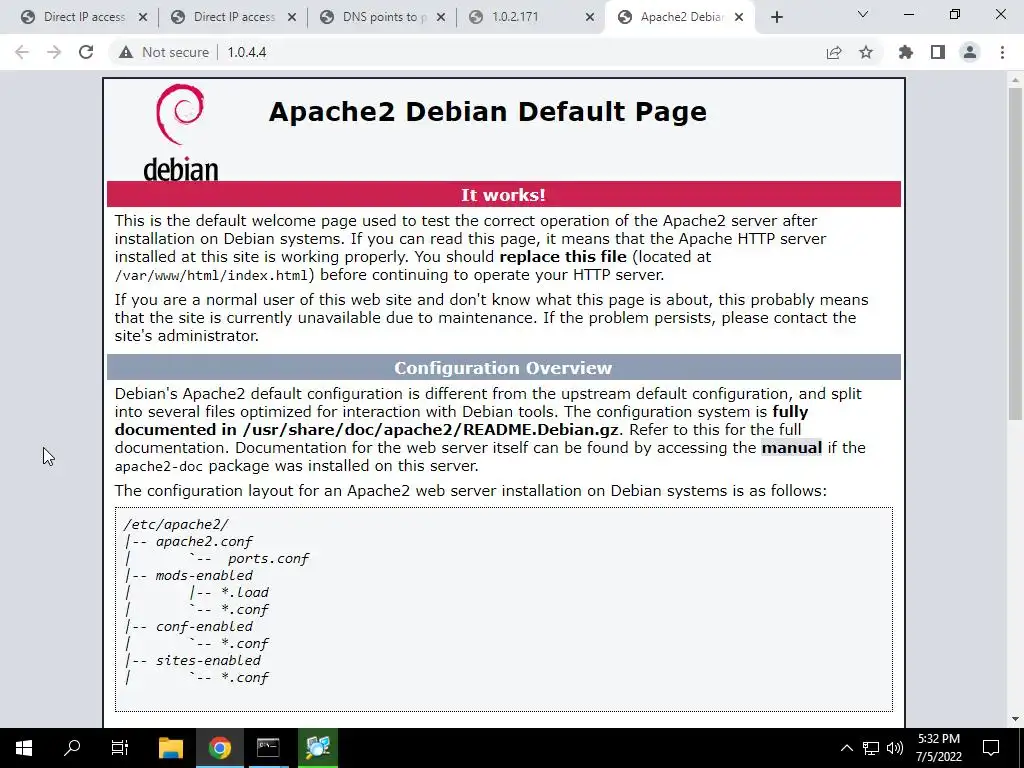Open the Command Prompt taskbar icon
Image resolution: width=1024 pixels, height=768 pixels.
click(x=268, y=747)
